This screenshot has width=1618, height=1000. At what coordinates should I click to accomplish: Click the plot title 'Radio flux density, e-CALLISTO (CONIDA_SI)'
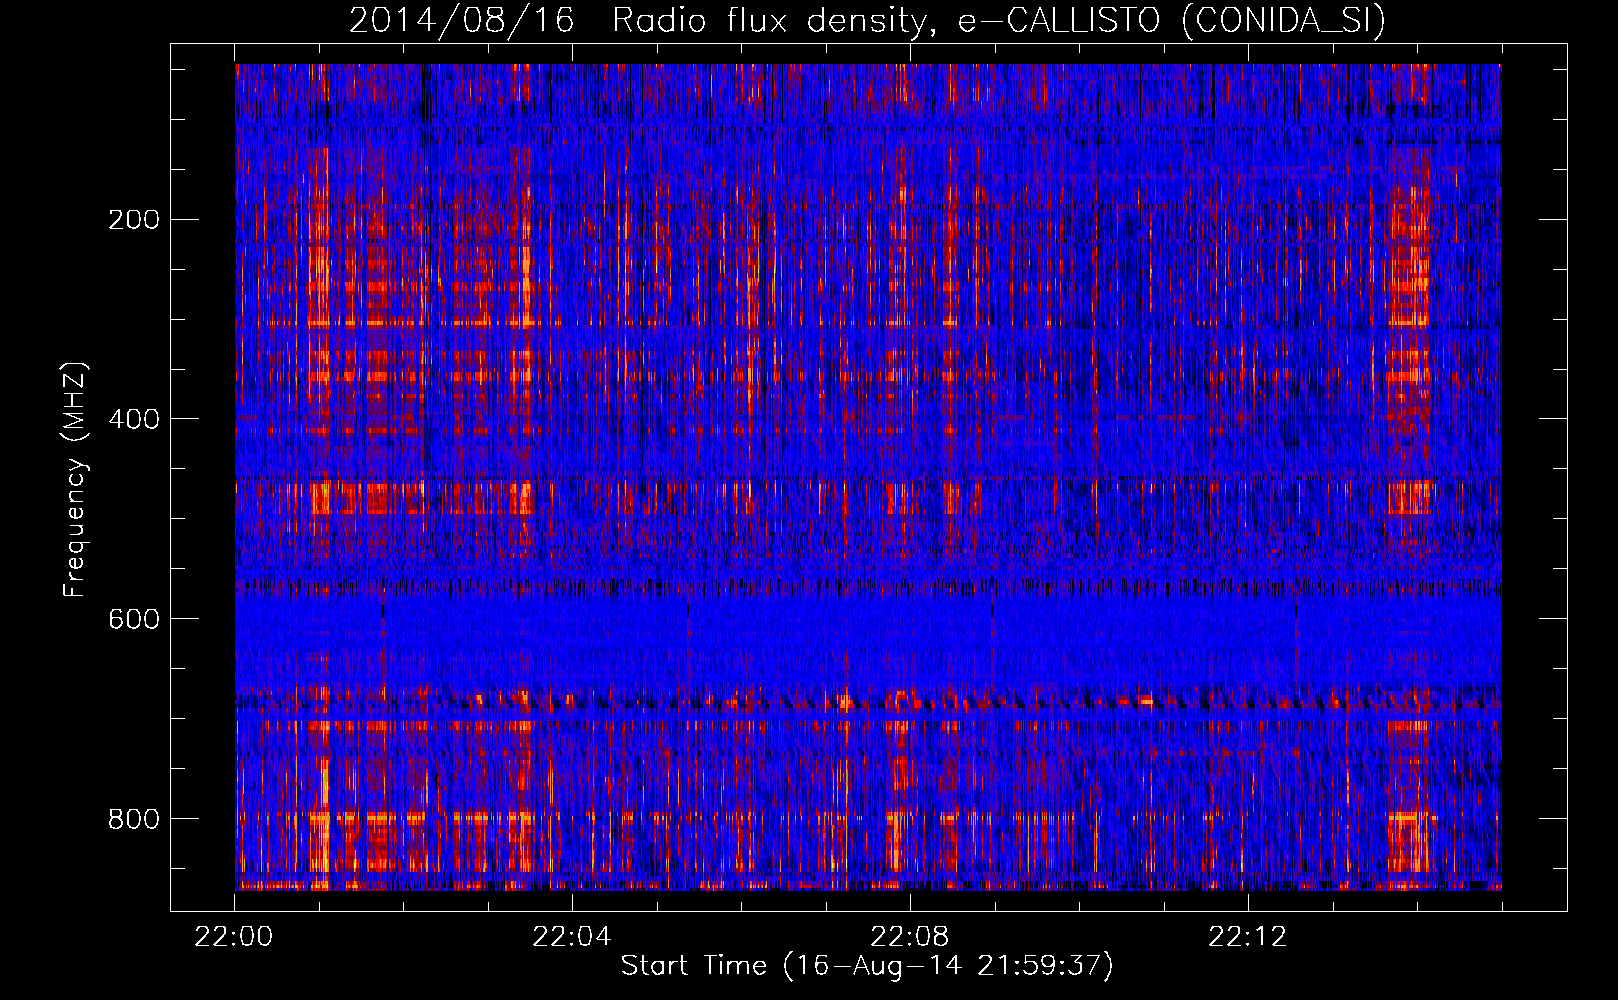pos(999,20)
